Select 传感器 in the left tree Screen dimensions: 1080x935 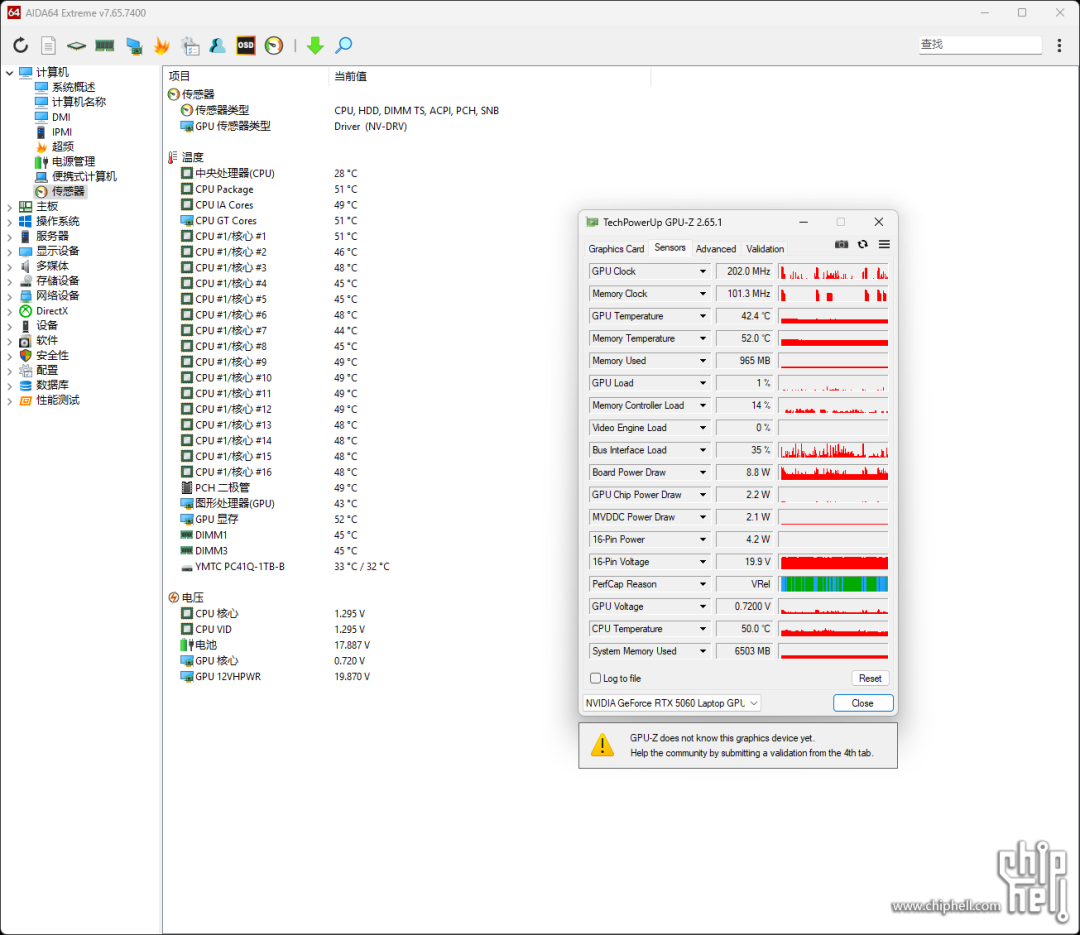pos(68,192)
